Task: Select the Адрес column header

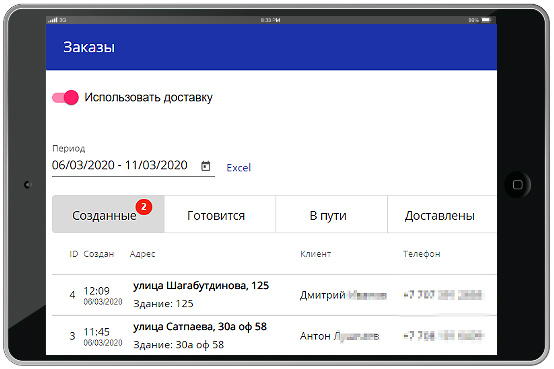Action: (142, 254)
